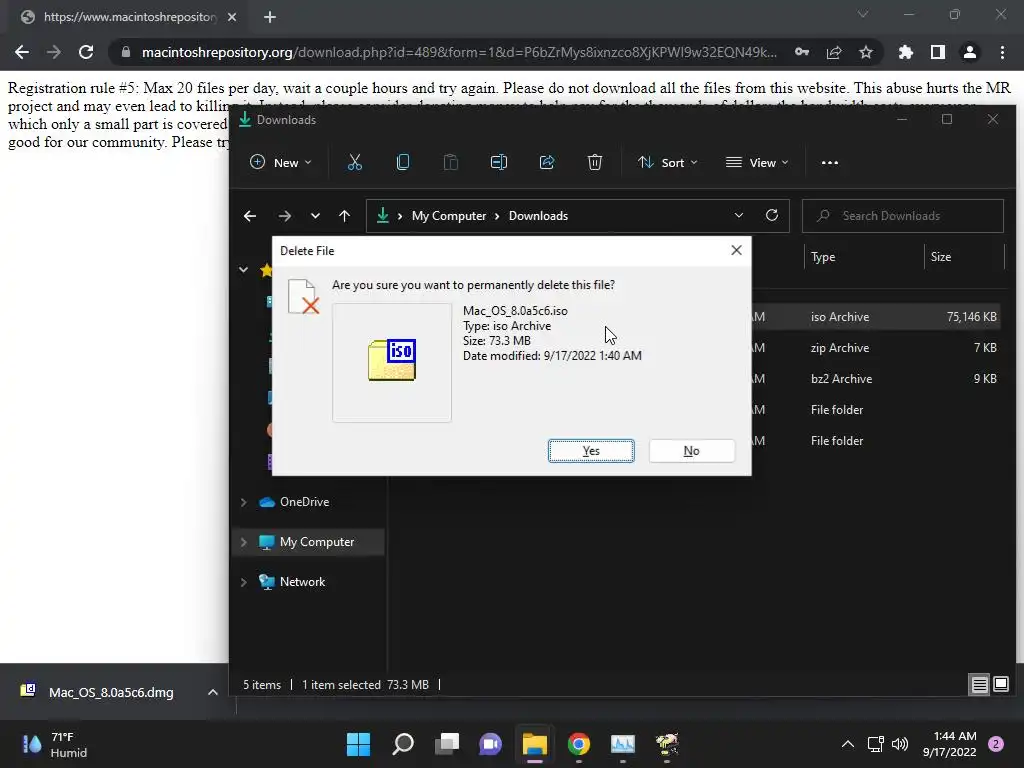Bookmark this page with star icon
This screenshot has height=768, width=1024.
click(x=866, y=52)
